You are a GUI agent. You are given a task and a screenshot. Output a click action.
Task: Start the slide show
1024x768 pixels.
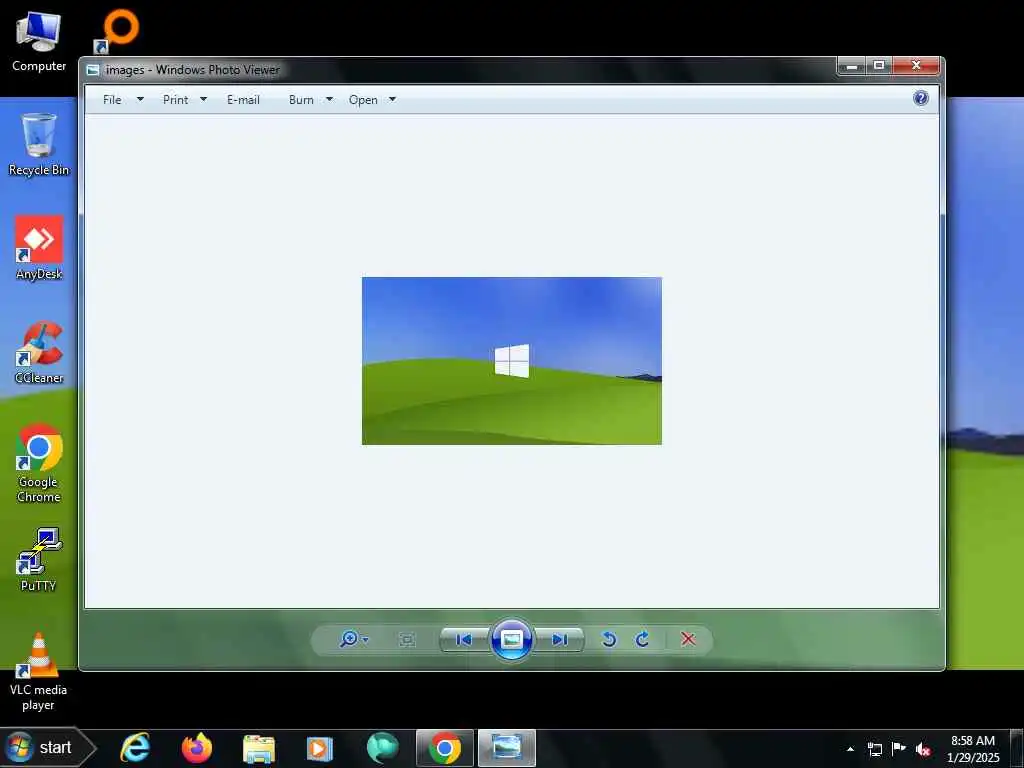coord(511,639)
